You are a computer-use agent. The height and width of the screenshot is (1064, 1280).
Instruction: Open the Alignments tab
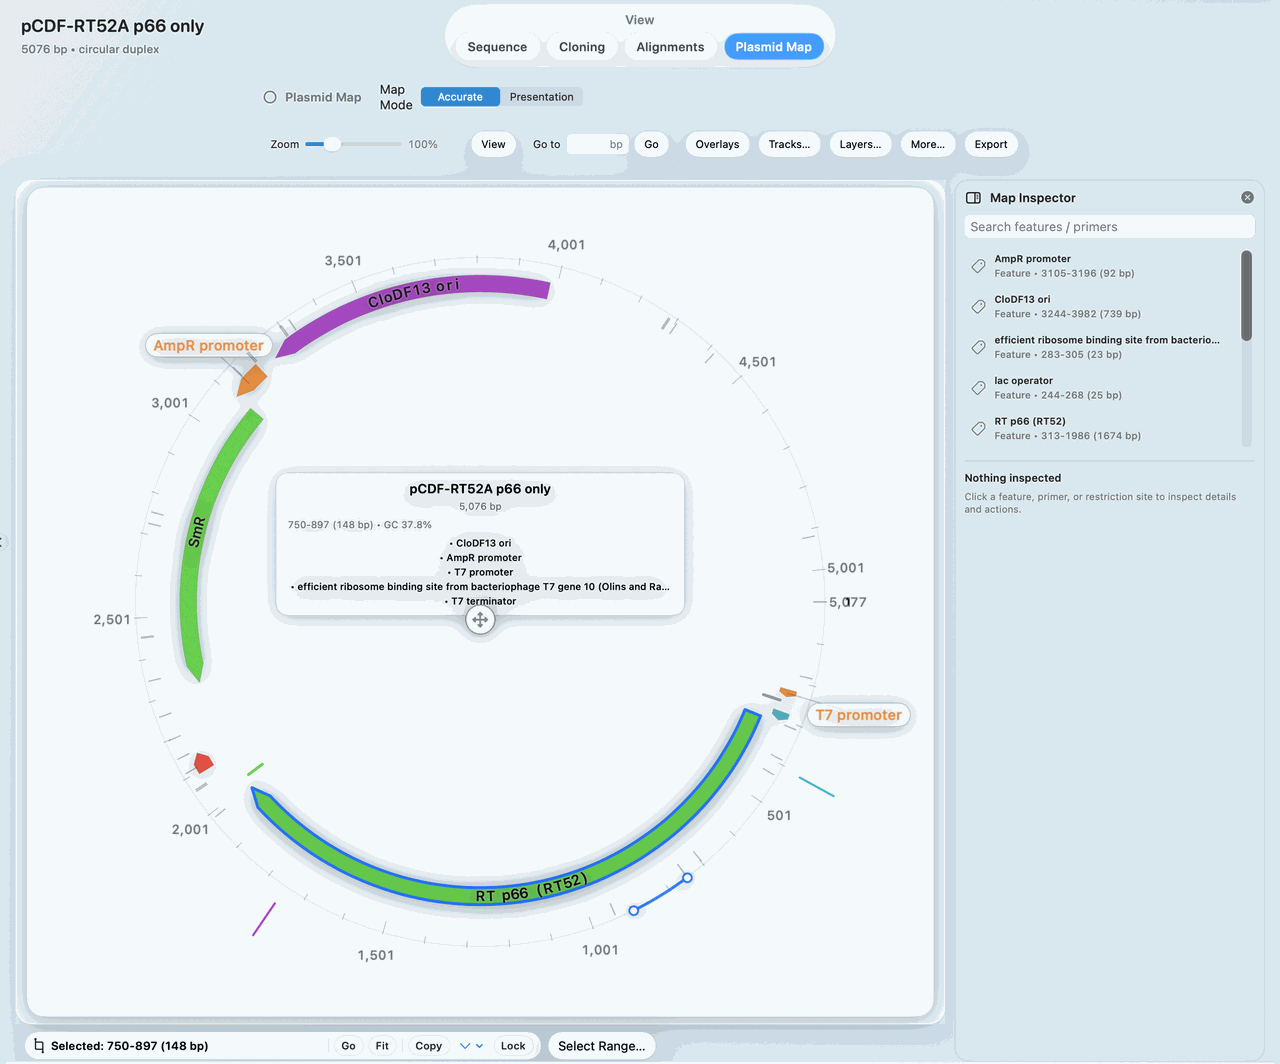670,47
